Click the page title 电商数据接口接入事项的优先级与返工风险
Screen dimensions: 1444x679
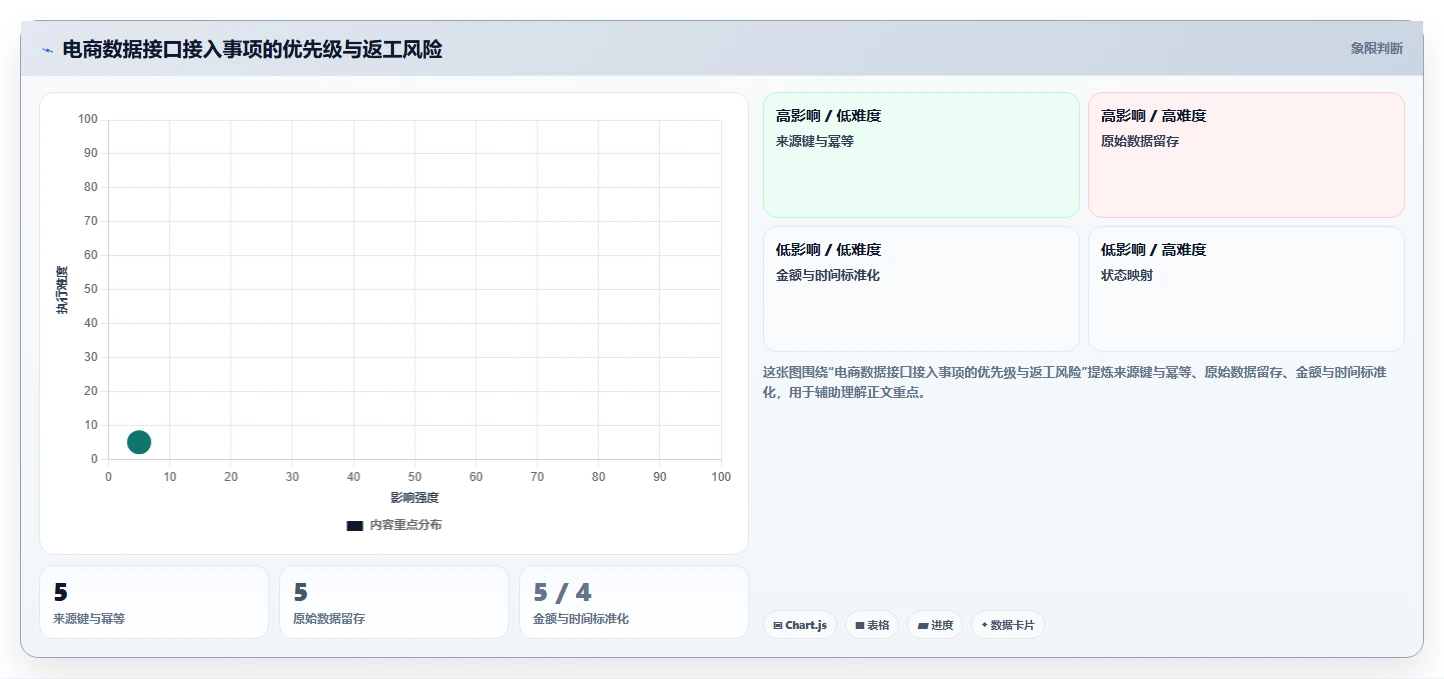252,49
